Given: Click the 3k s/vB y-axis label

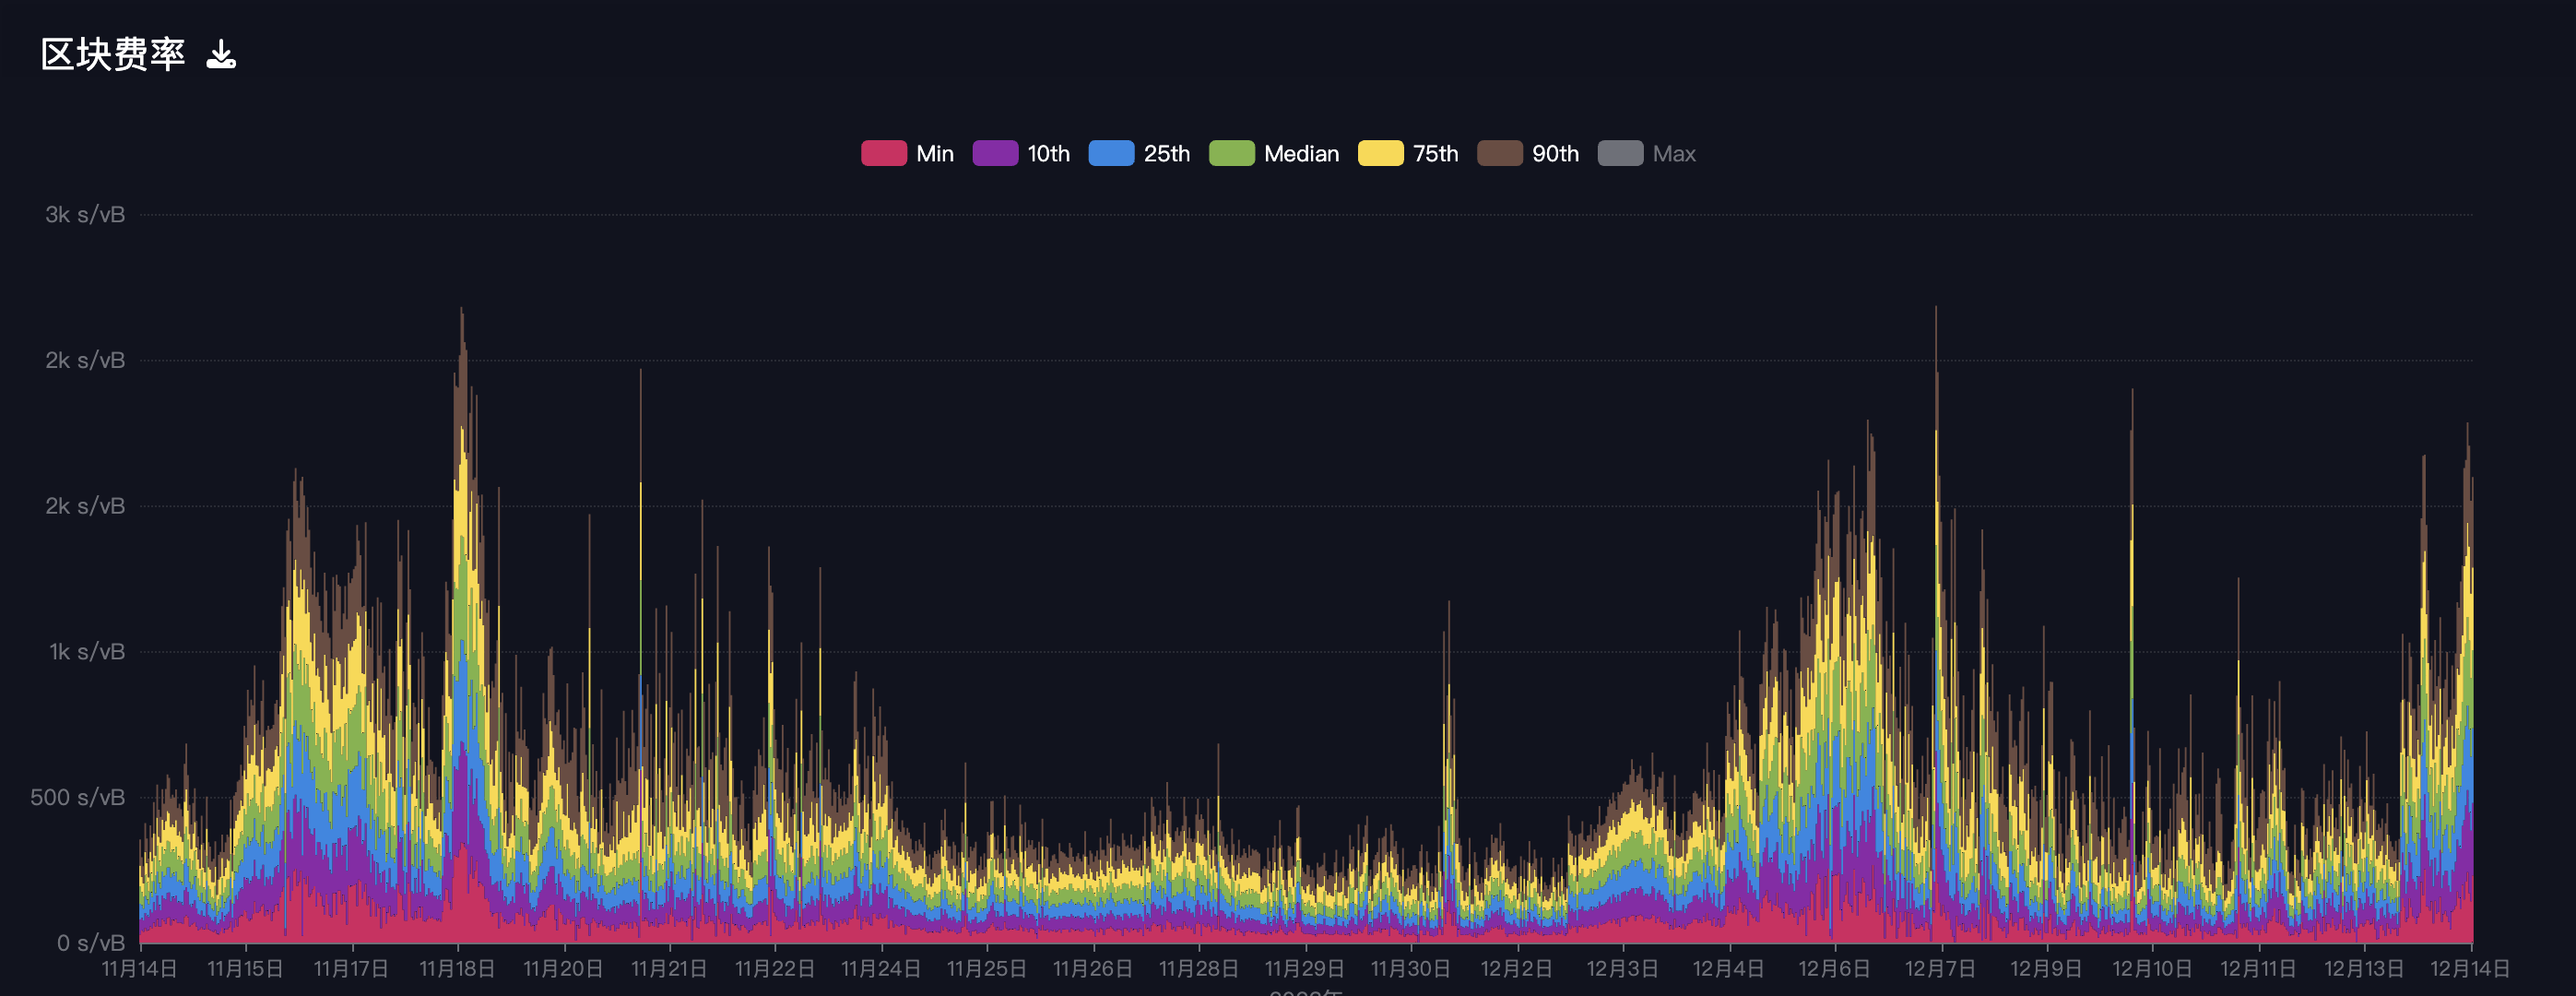Looking at the screenshot, I should 85,214.
